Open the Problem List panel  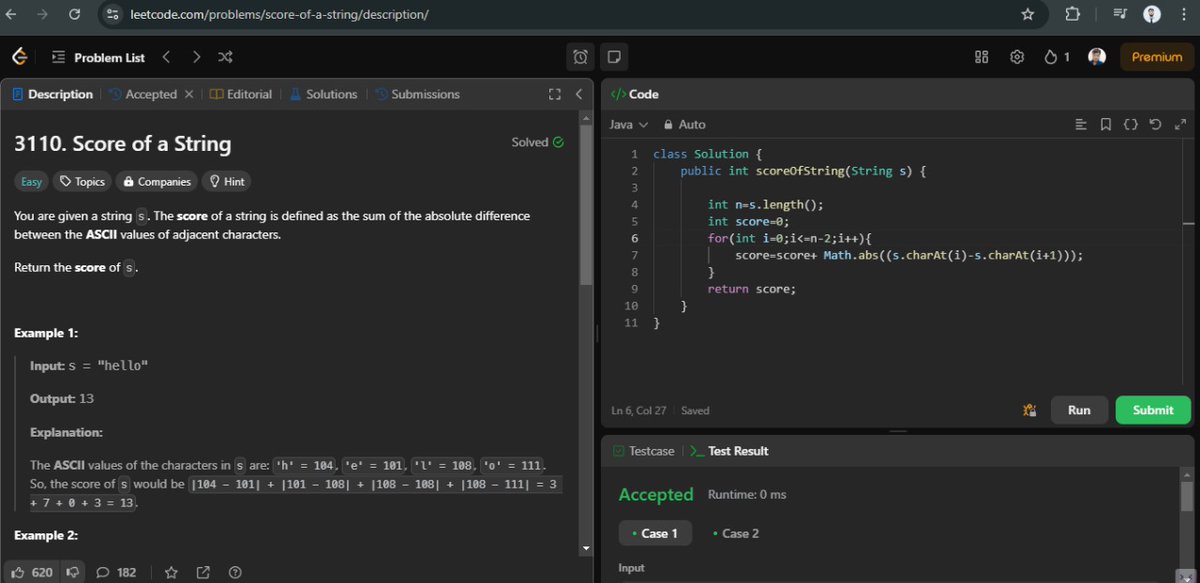click(x=99, y=57)
